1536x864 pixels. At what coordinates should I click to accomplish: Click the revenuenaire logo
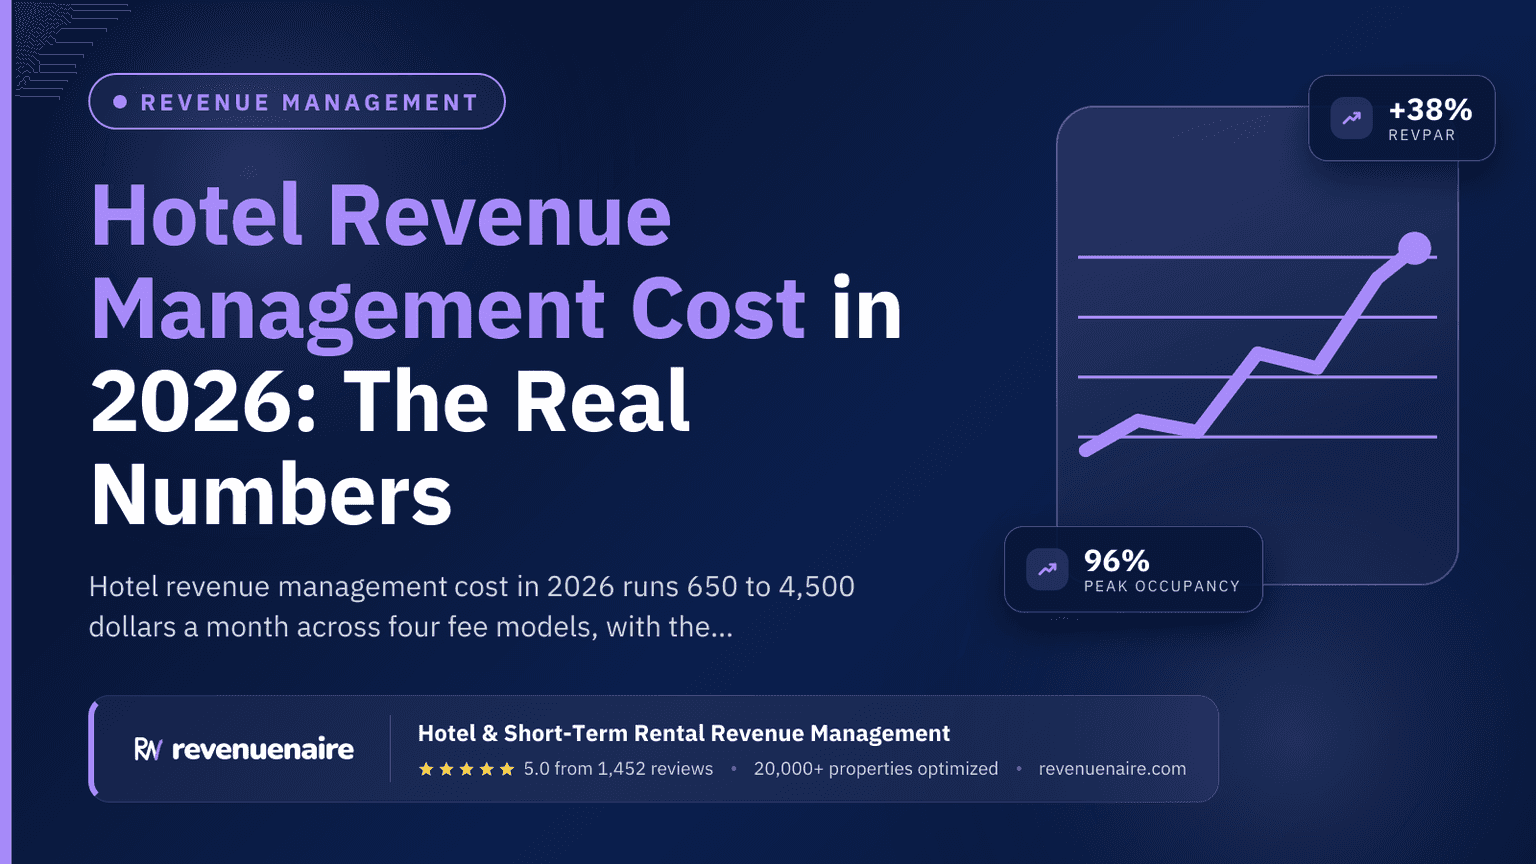[x=244, y=749]
